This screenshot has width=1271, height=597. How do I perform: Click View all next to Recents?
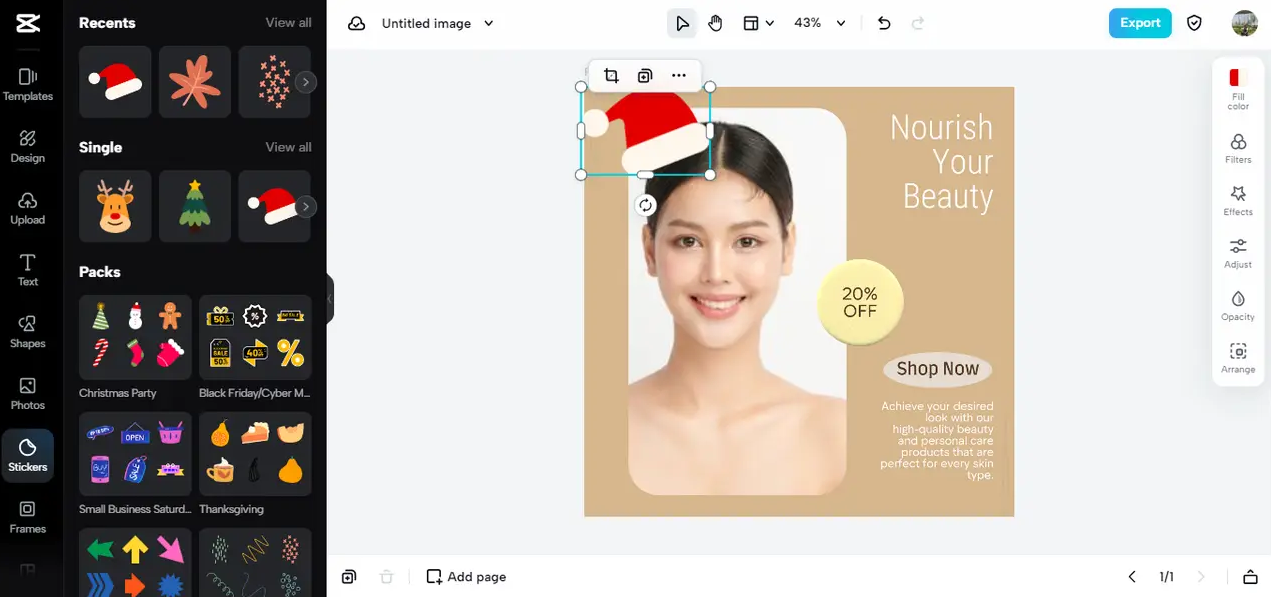[288, 22]
